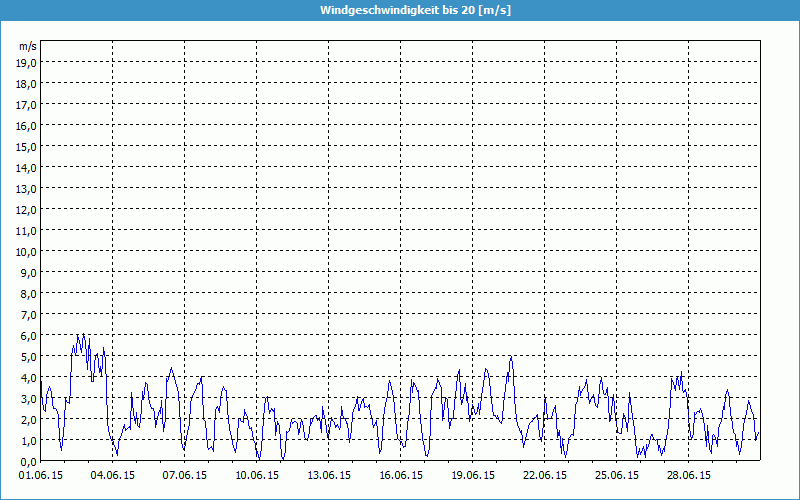
Task: Click the 19.06.15 date label
Action: coord(473,475)
